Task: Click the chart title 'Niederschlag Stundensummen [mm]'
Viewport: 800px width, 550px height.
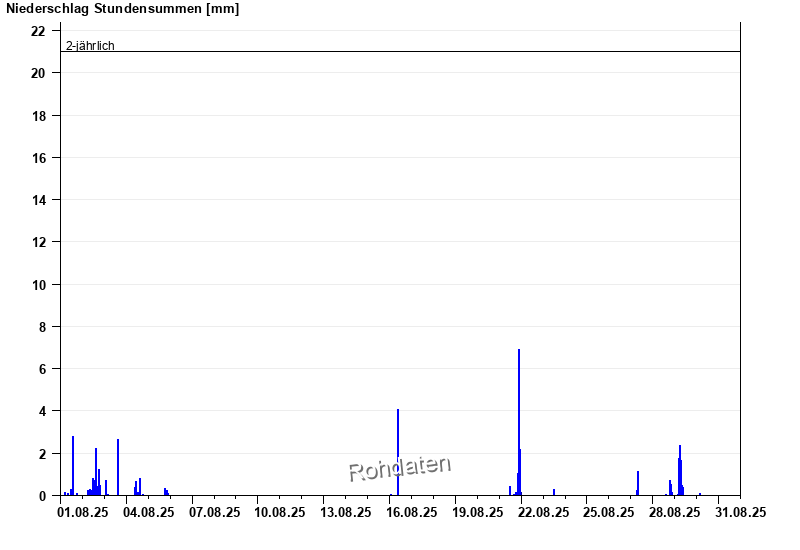Action: (122, 9)
